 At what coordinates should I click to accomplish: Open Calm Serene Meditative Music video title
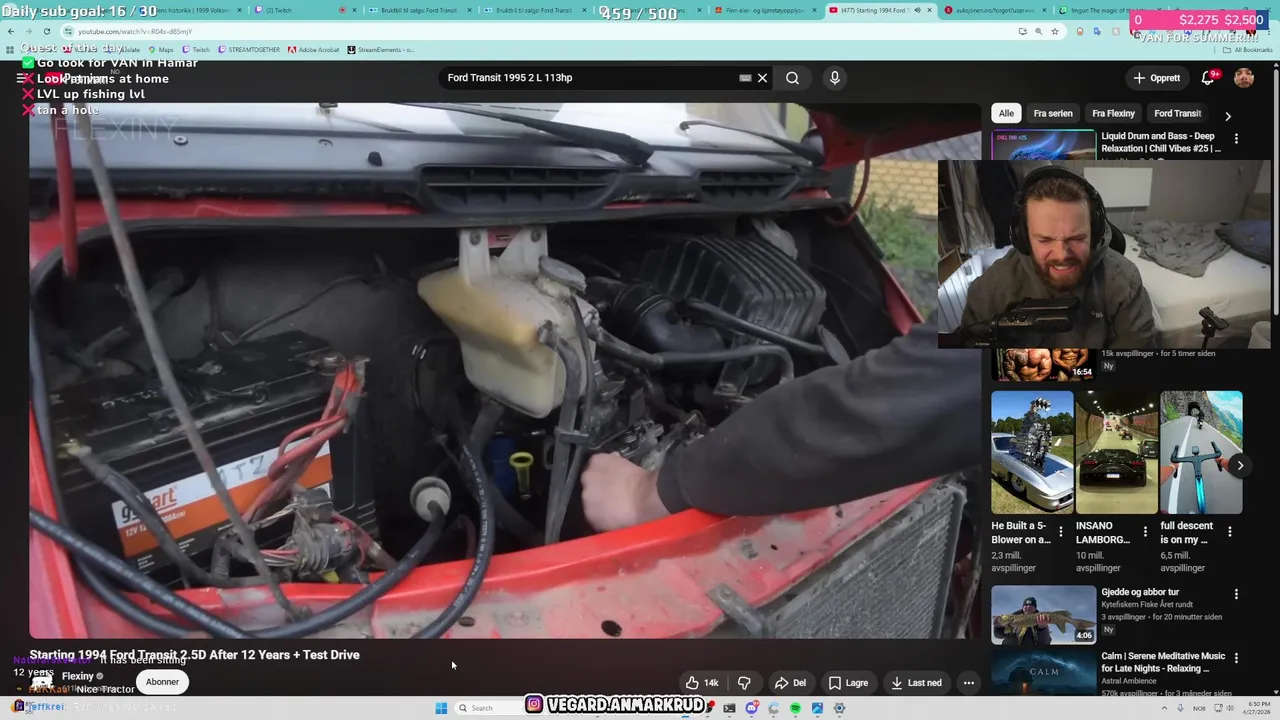coord(1163,662)
